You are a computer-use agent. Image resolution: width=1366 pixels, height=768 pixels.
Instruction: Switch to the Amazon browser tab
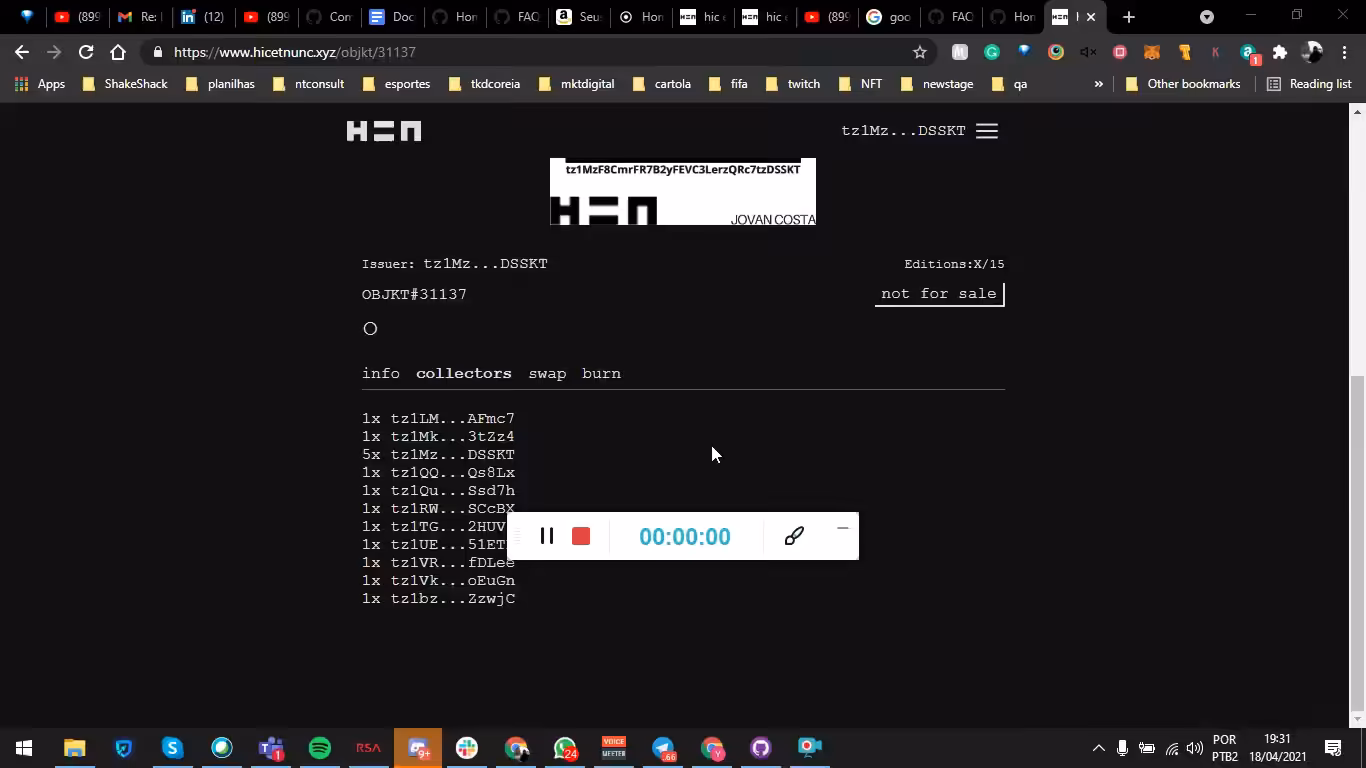click(x=577, y=17)
